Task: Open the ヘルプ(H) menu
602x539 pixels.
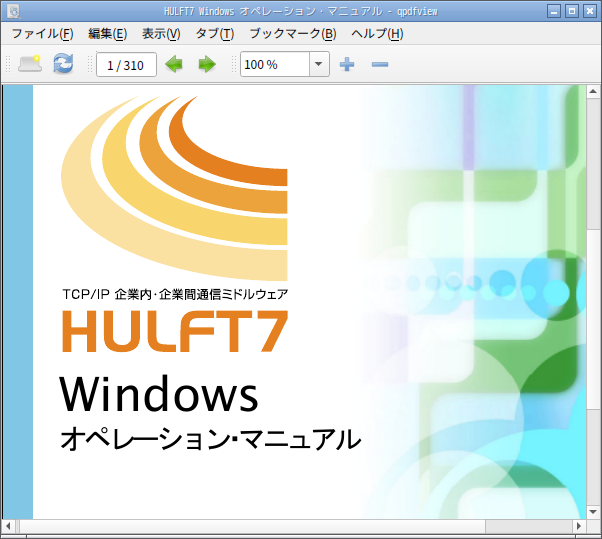Action: 377,34
